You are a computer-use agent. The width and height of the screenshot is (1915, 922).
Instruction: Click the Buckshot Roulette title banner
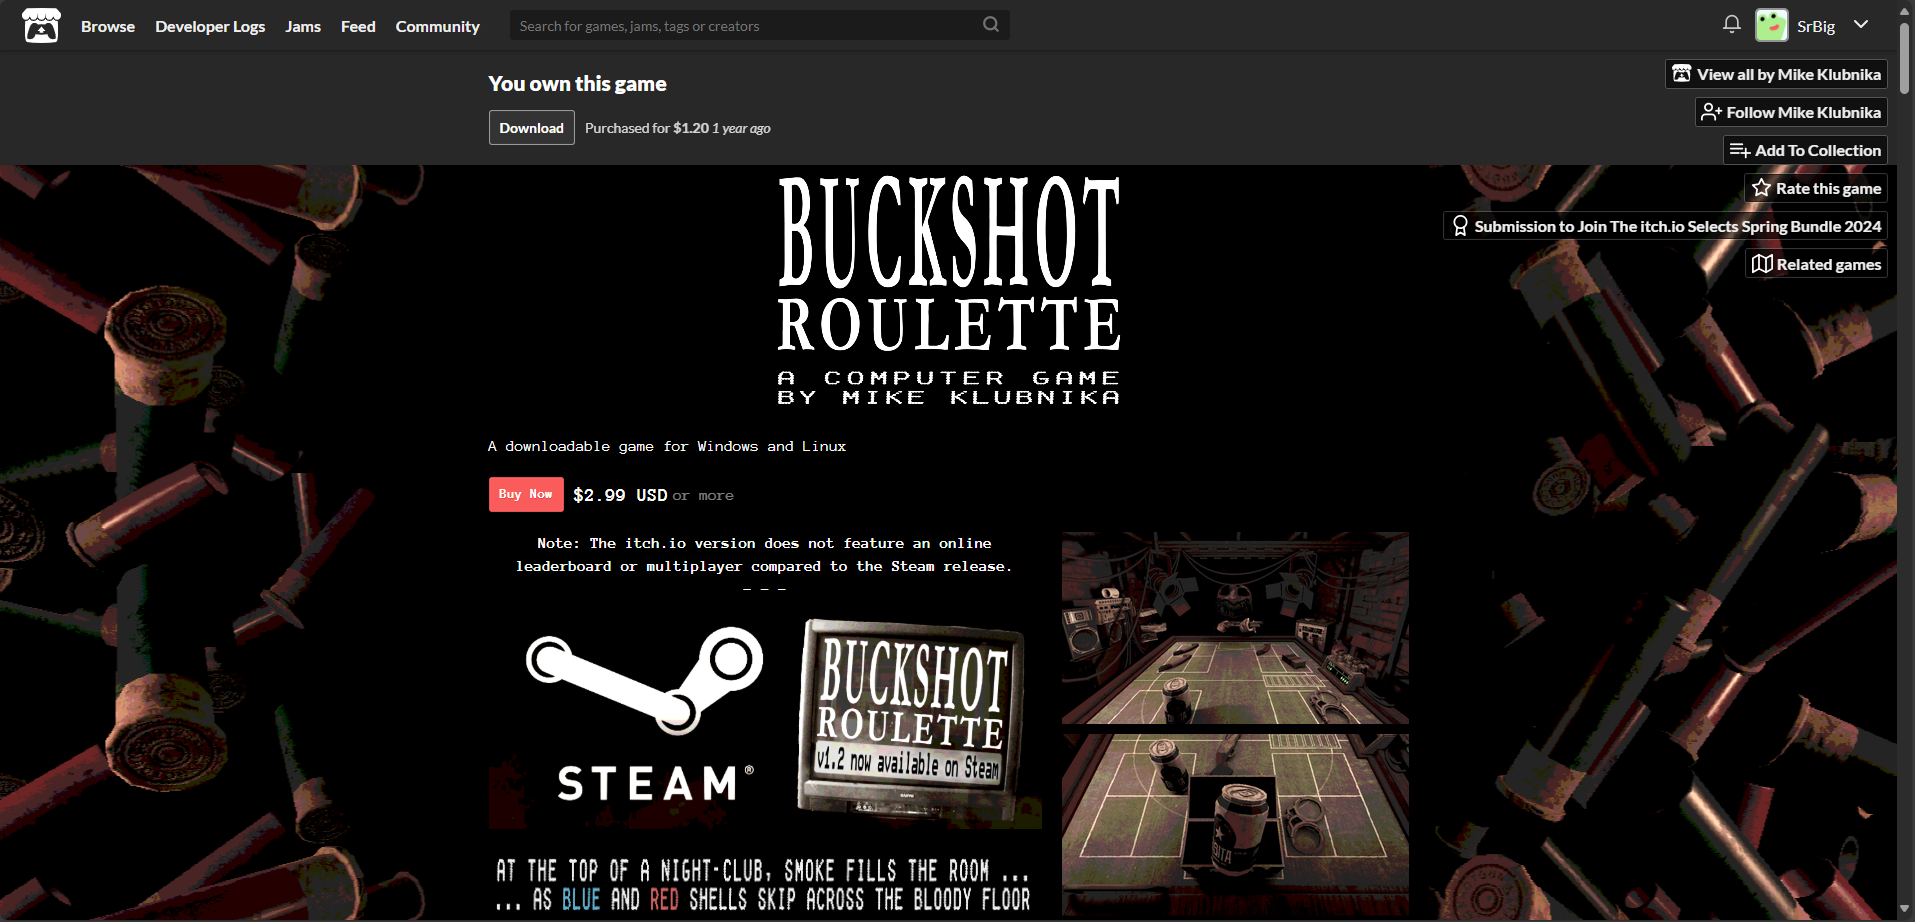[x=949, y=290]
